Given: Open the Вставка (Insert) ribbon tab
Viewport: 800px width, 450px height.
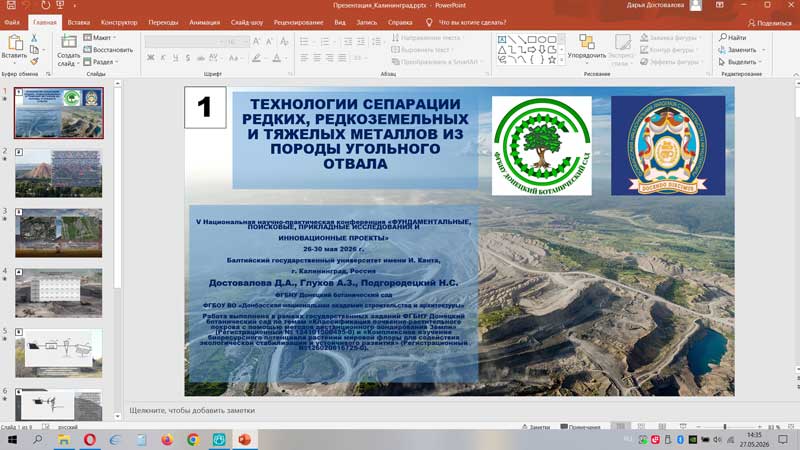Looking at the screenshot, I should click(79, 22).
